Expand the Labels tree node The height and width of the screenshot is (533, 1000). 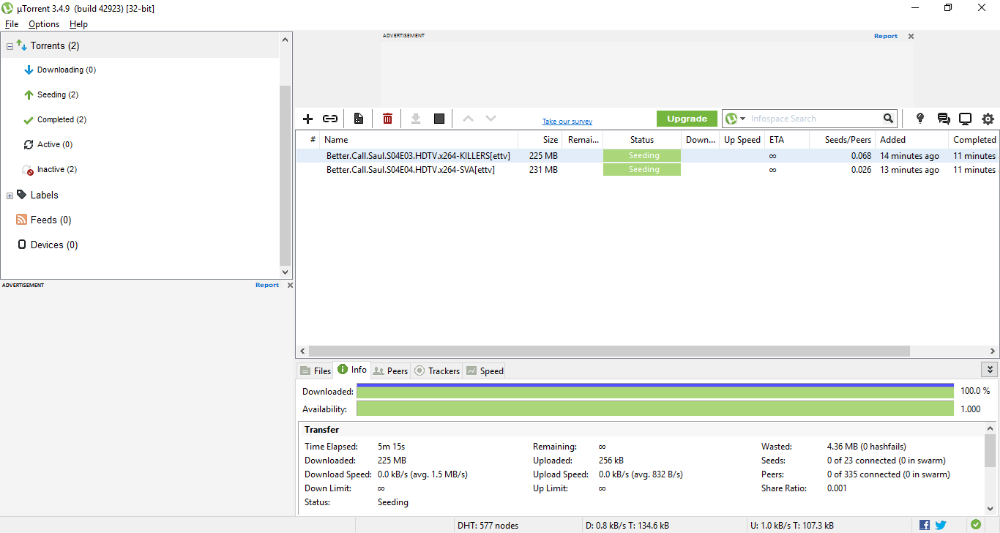pos(10,196)
